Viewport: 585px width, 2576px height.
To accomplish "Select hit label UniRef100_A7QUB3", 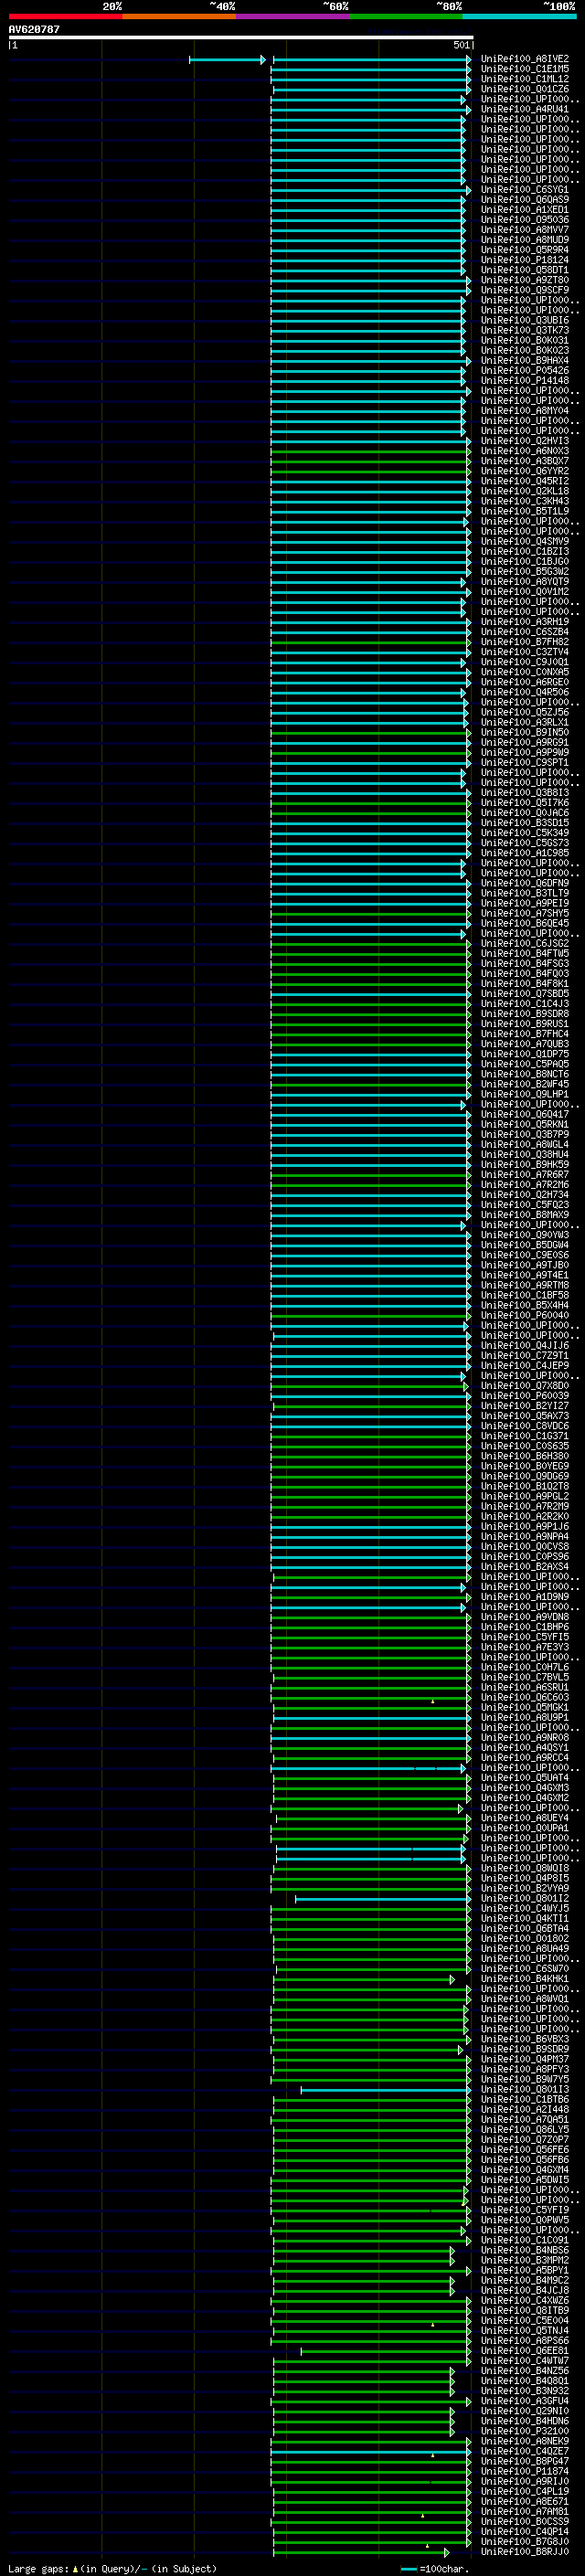I will (525, 1044).
